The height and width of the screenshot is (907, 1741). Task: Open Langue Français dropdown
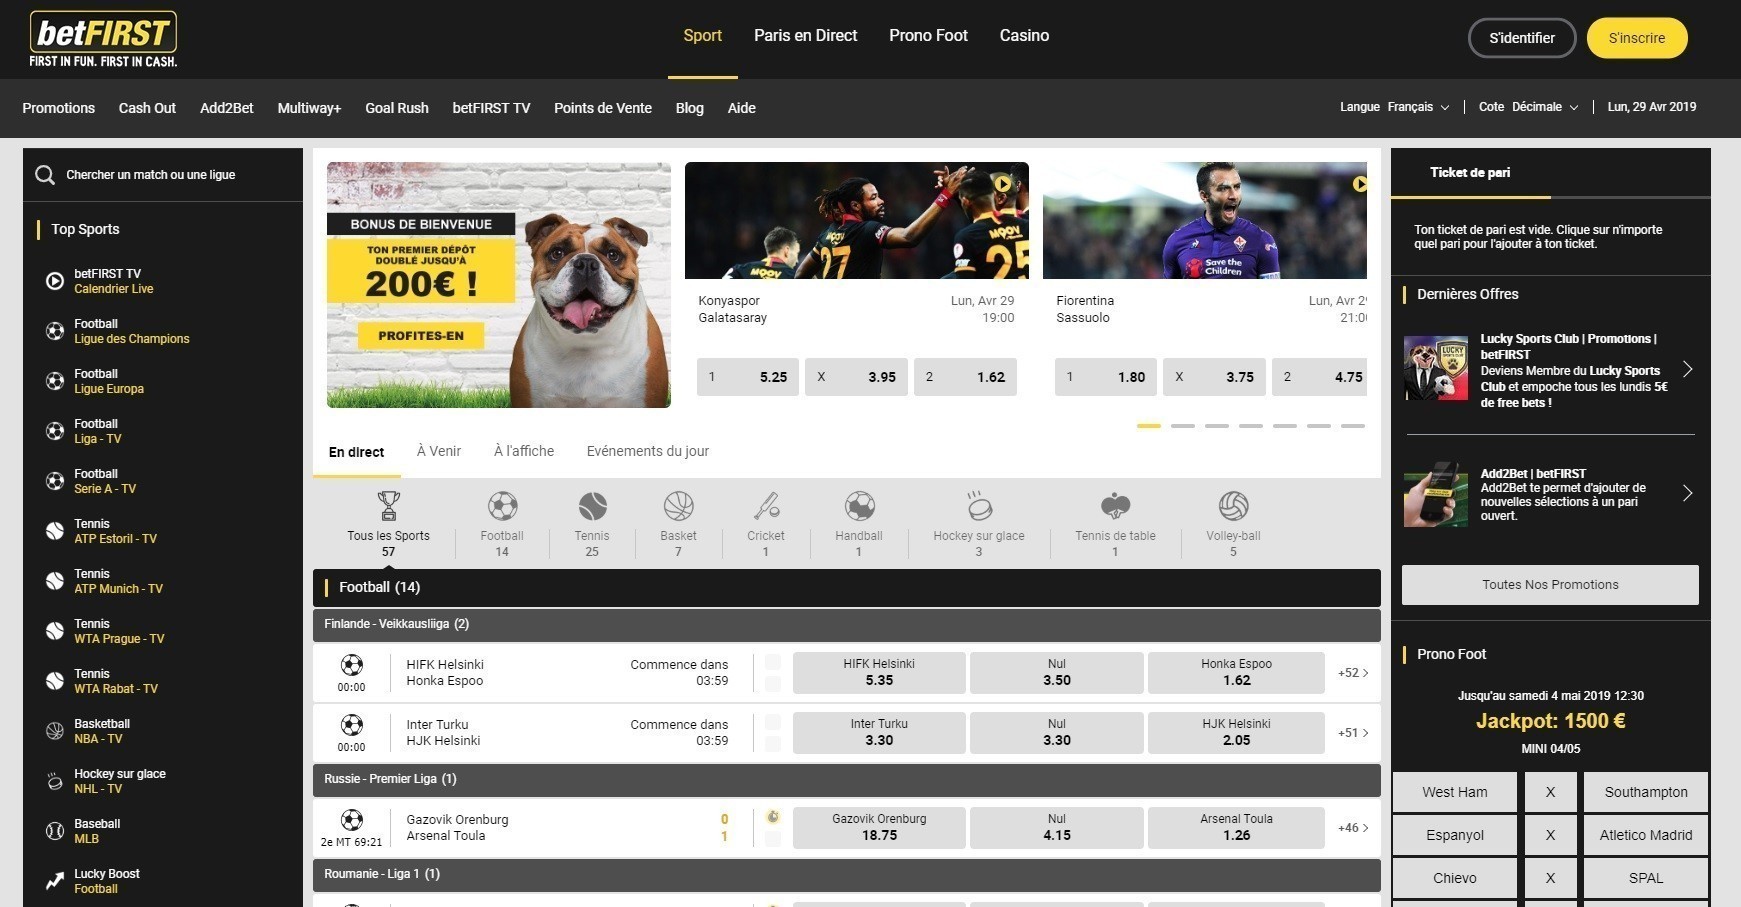tap(1394, 107)
